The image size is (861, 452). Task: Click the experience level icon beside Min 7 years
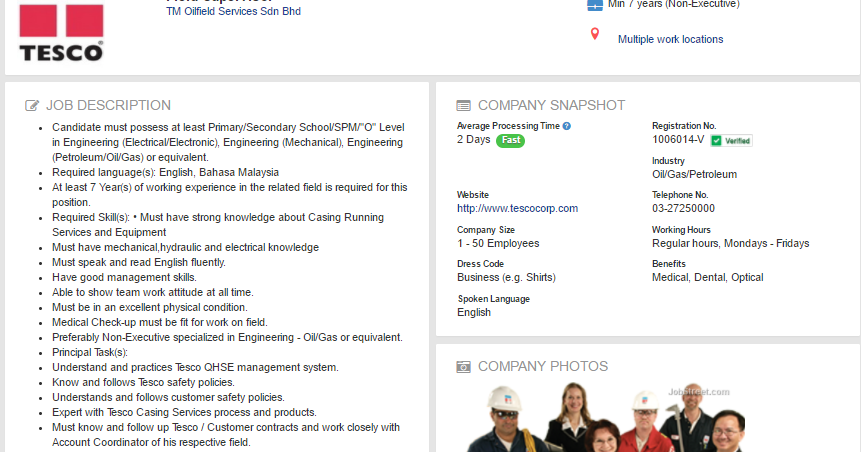pos(595,4)
